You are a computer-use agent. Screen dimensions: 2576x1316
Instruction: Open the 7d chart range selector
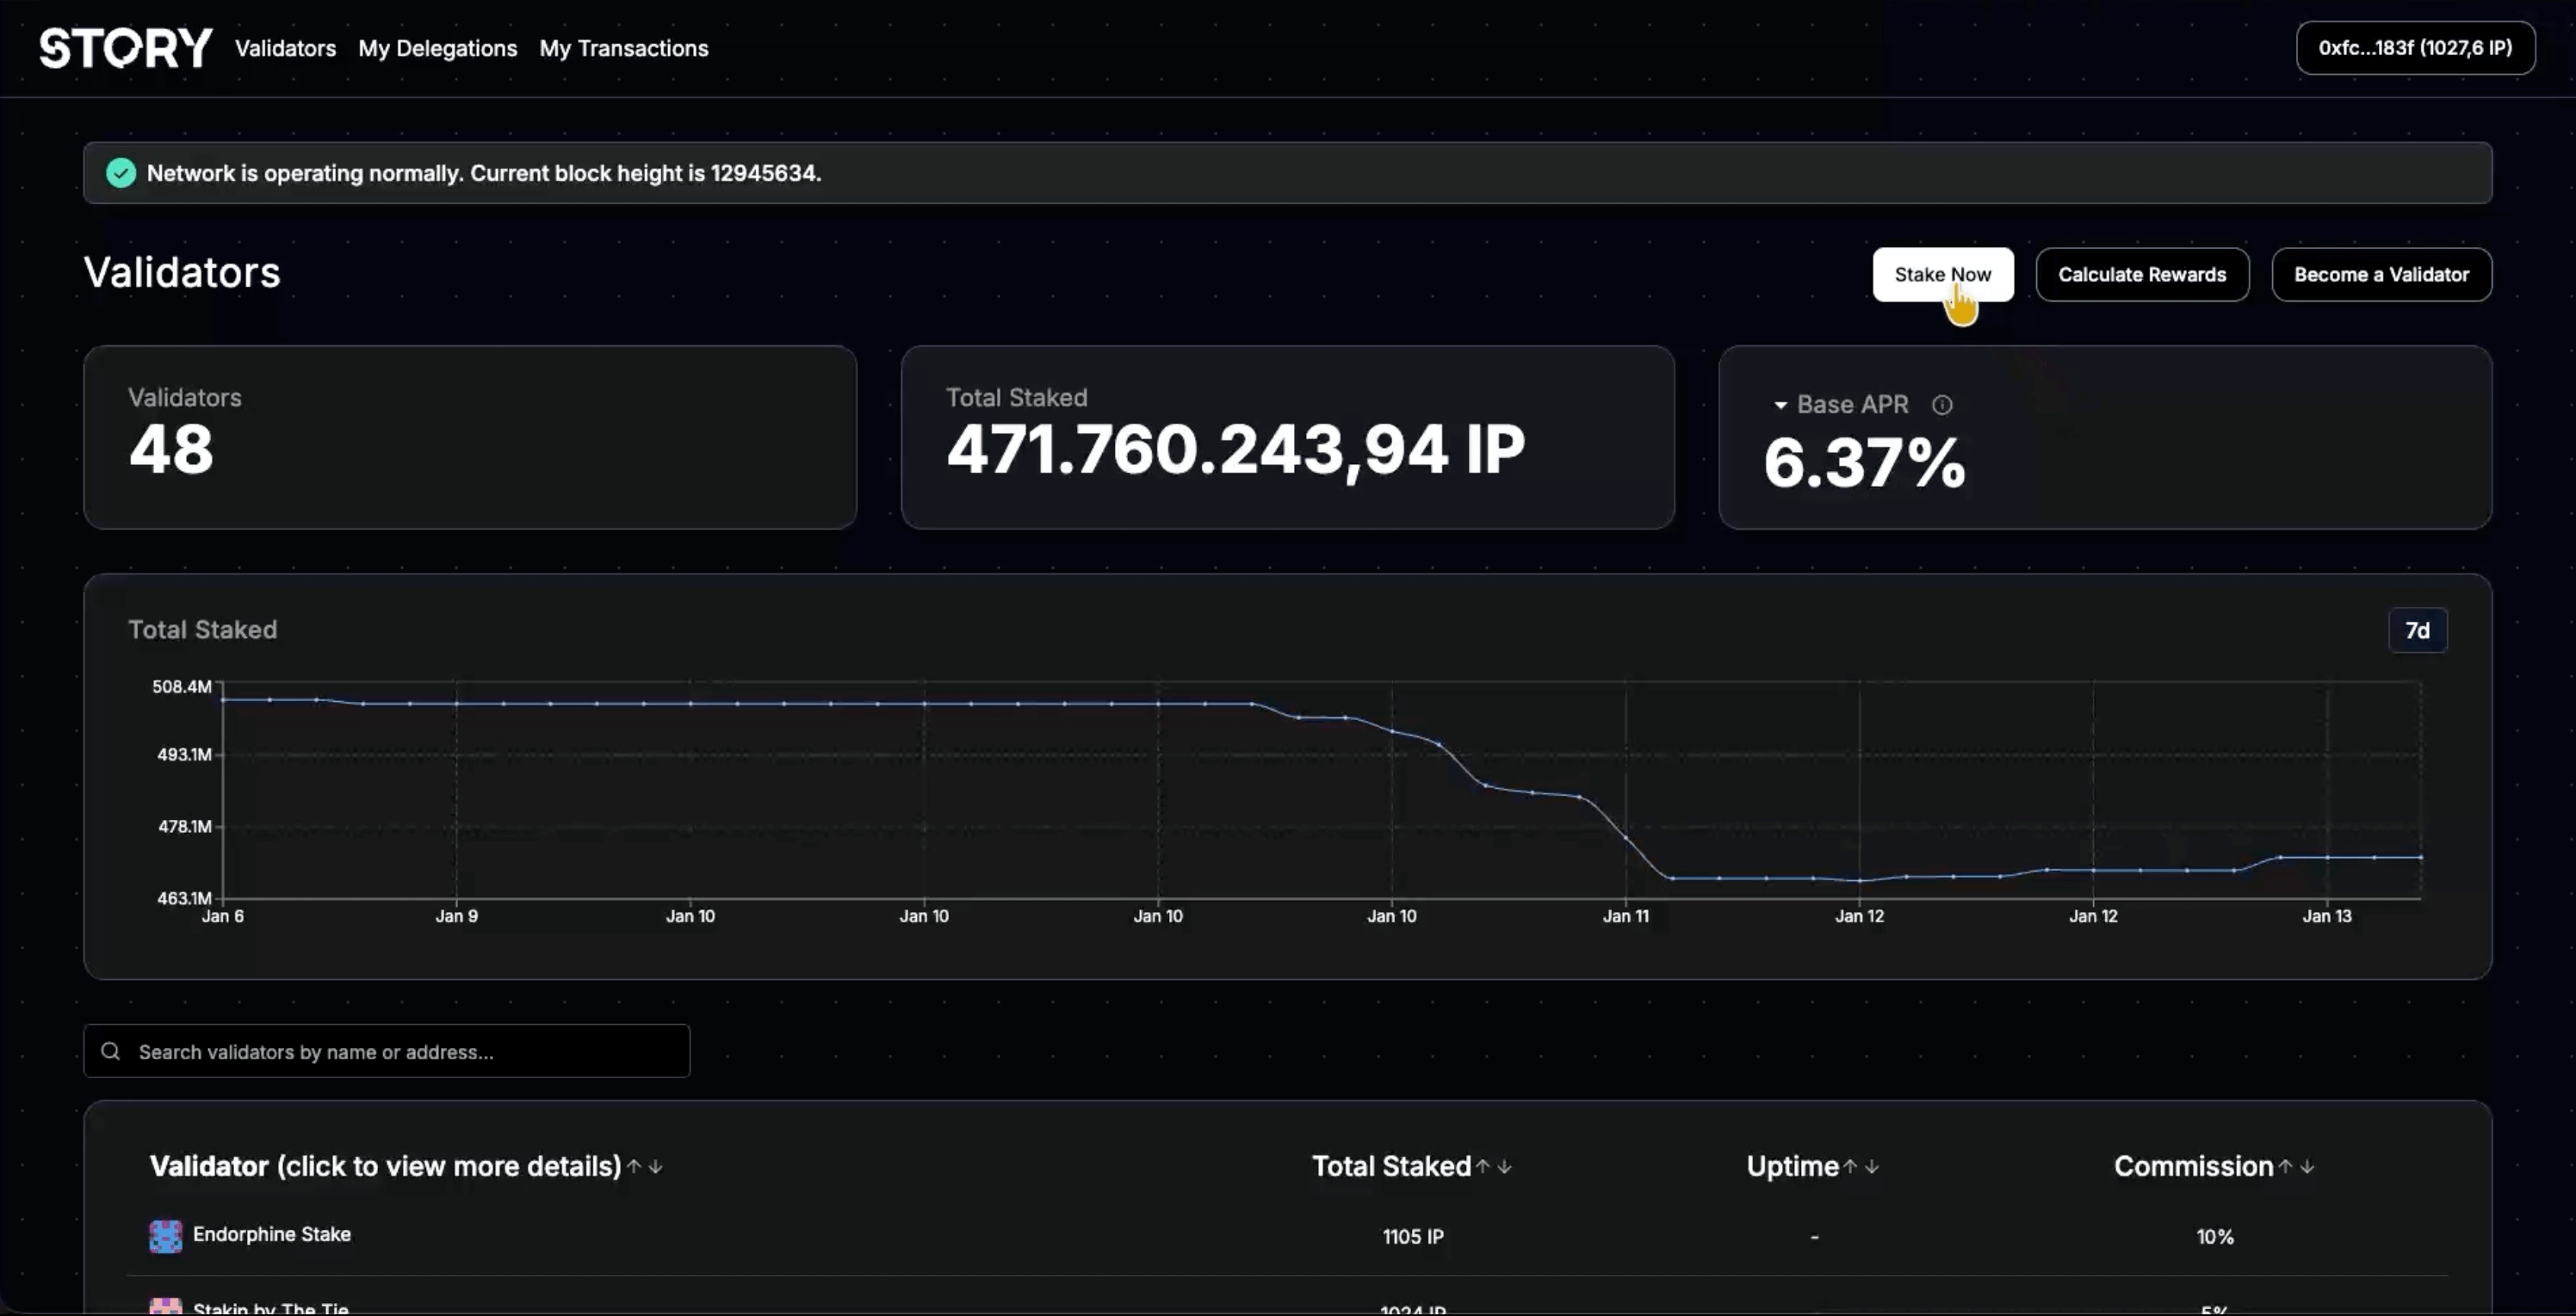pyautogui.click(x=2417, y=630)
